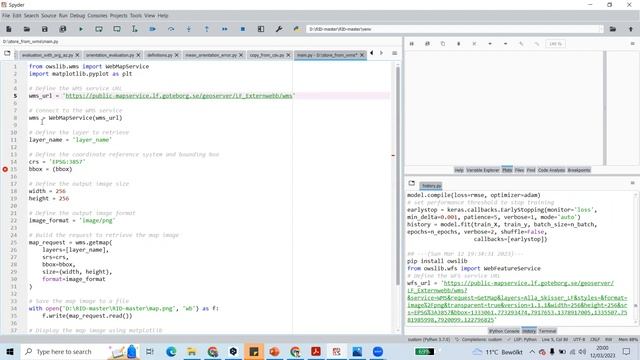Run the file with the play icon
Image resolution: width=640 pixels, height=360 pixels.
point(81,29)
